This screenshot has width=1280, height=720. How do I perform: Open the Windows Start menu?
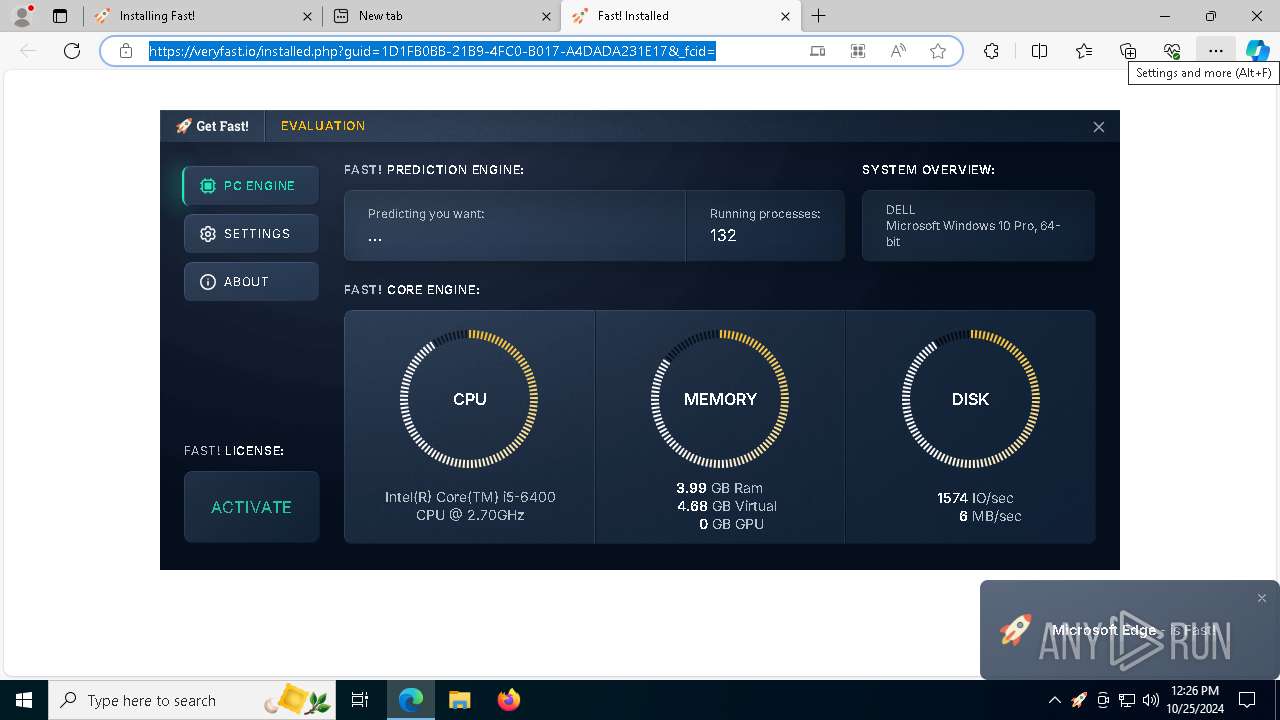point(24,700)
